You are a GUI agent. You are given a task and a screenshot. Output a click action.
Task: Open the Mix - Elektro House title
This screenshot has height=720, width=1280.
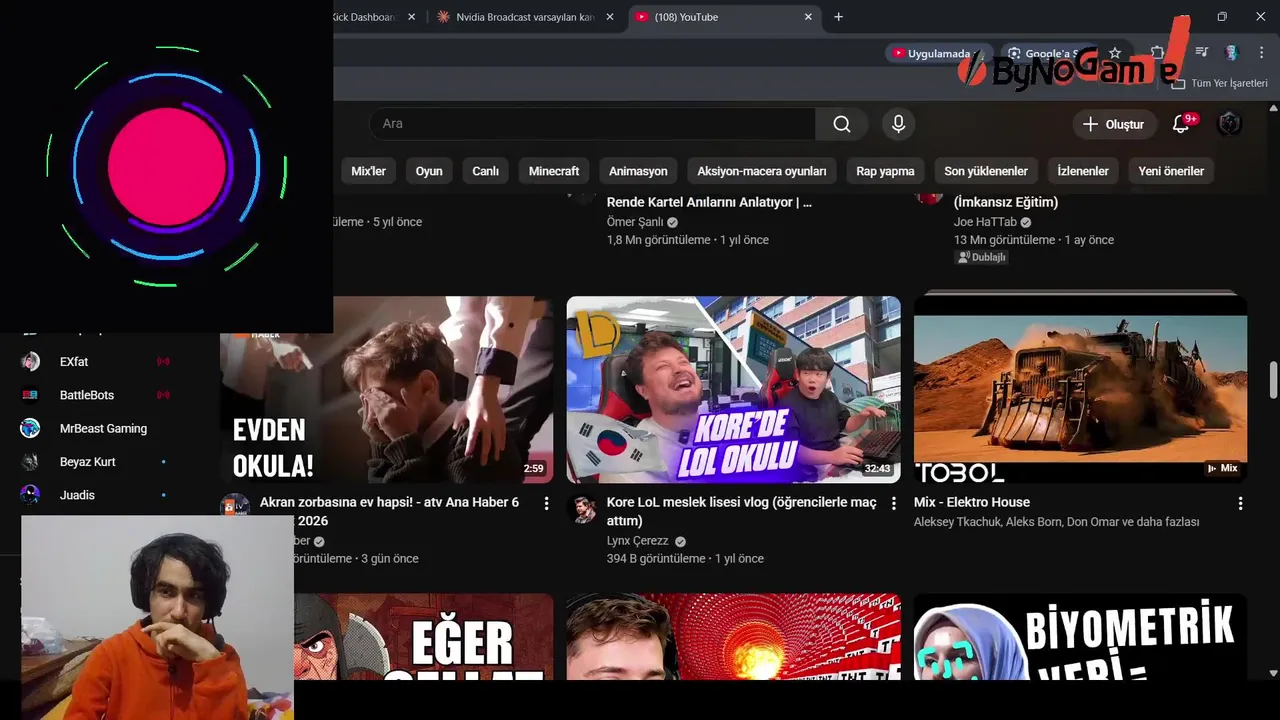pyautogui.click(x=971, y=502)
